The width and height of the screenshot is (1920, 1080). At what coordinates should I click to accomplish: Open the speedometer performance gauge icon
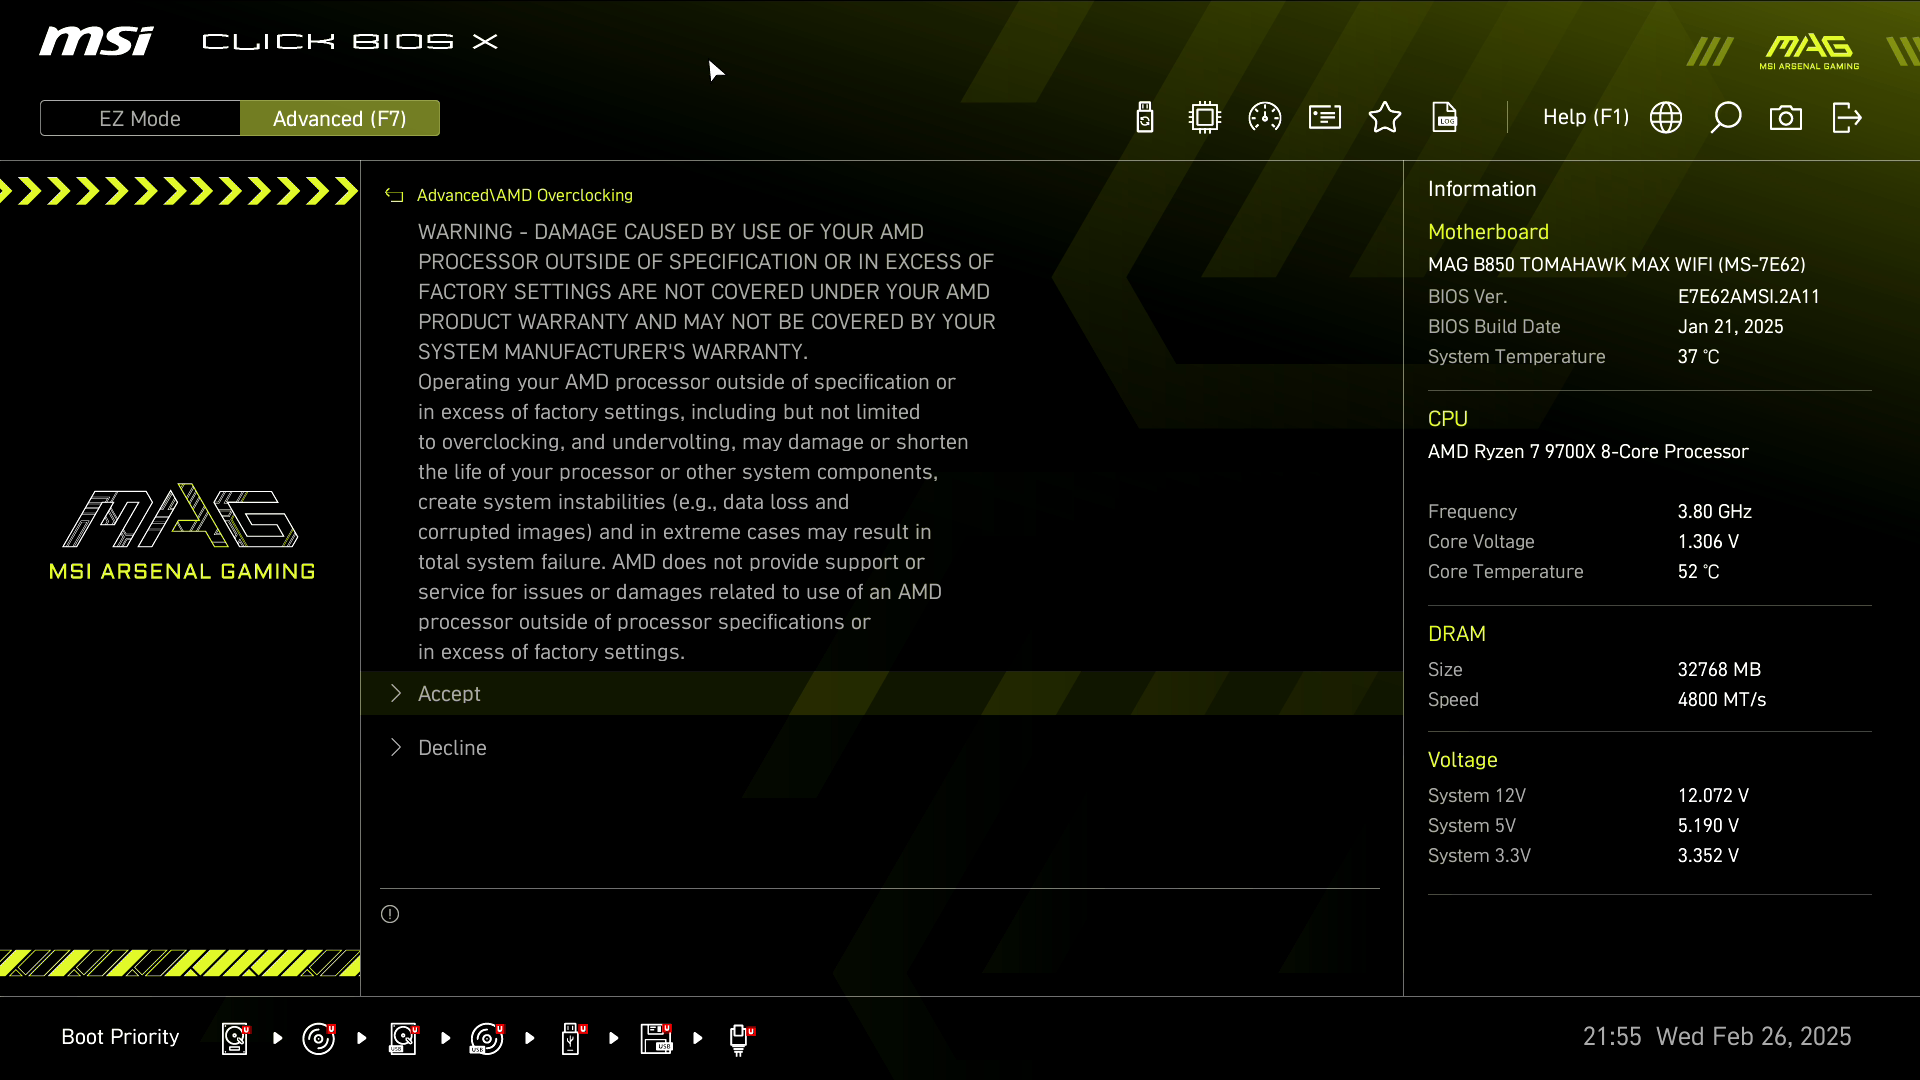point(1265,118)
